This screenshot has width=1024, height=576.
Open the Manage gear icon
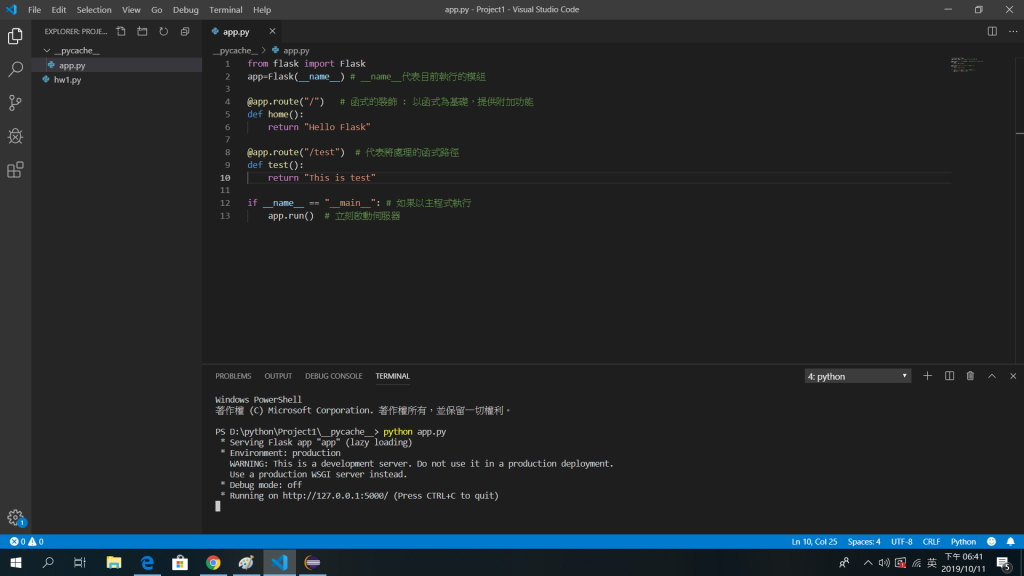click(x=15, y=518)
